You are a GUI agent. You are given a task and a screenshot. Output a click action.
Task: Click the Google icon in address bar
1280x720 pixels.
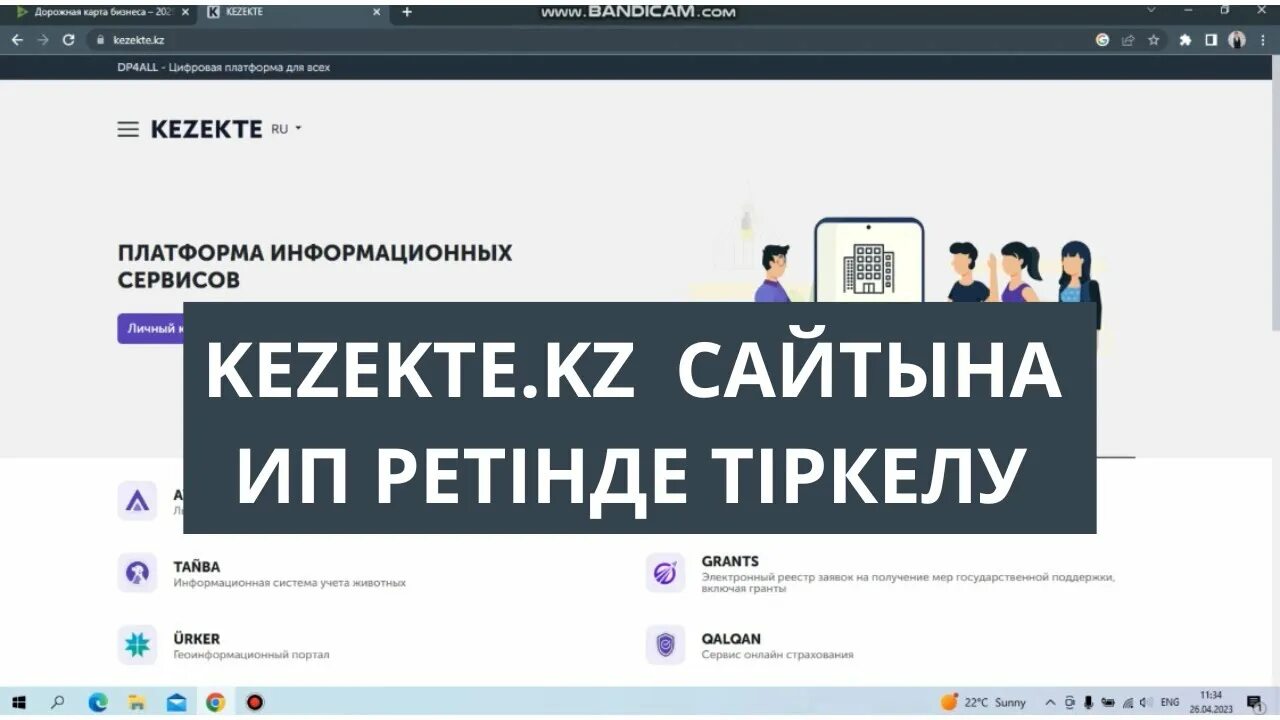click(x=1102, y=40)
